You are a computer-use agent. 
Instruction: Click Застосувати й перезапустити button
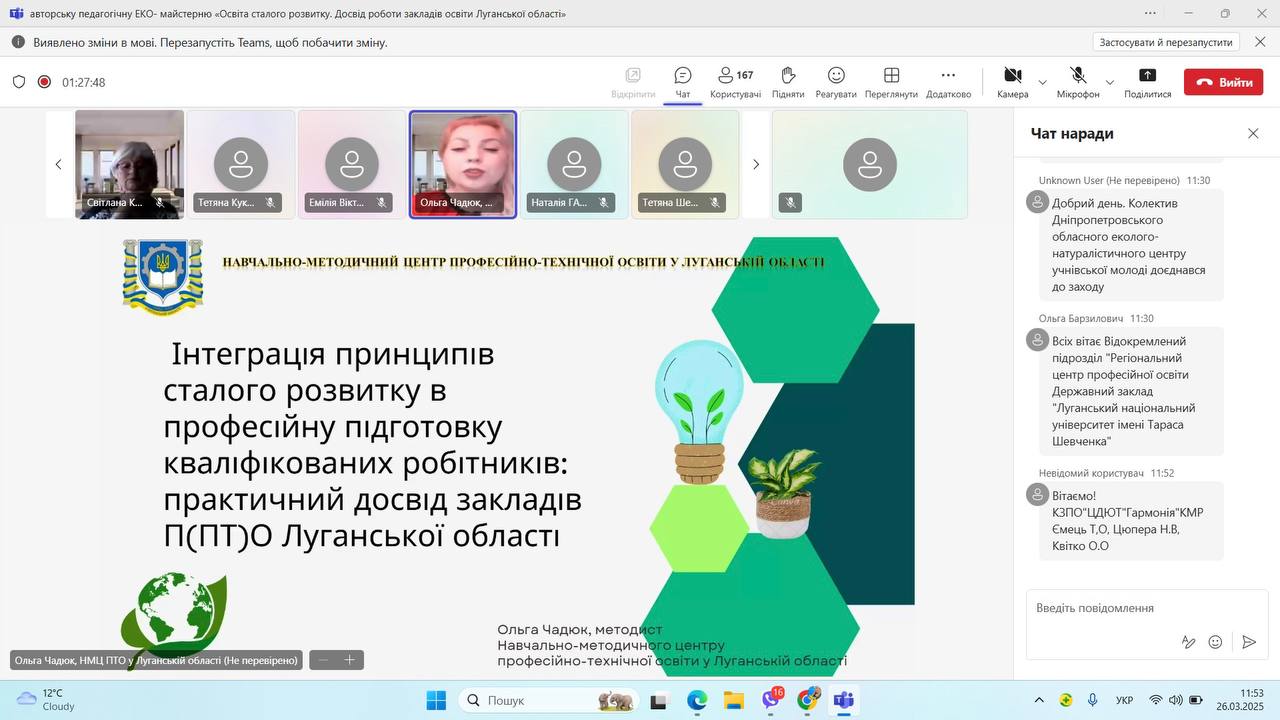point(1165,42)
